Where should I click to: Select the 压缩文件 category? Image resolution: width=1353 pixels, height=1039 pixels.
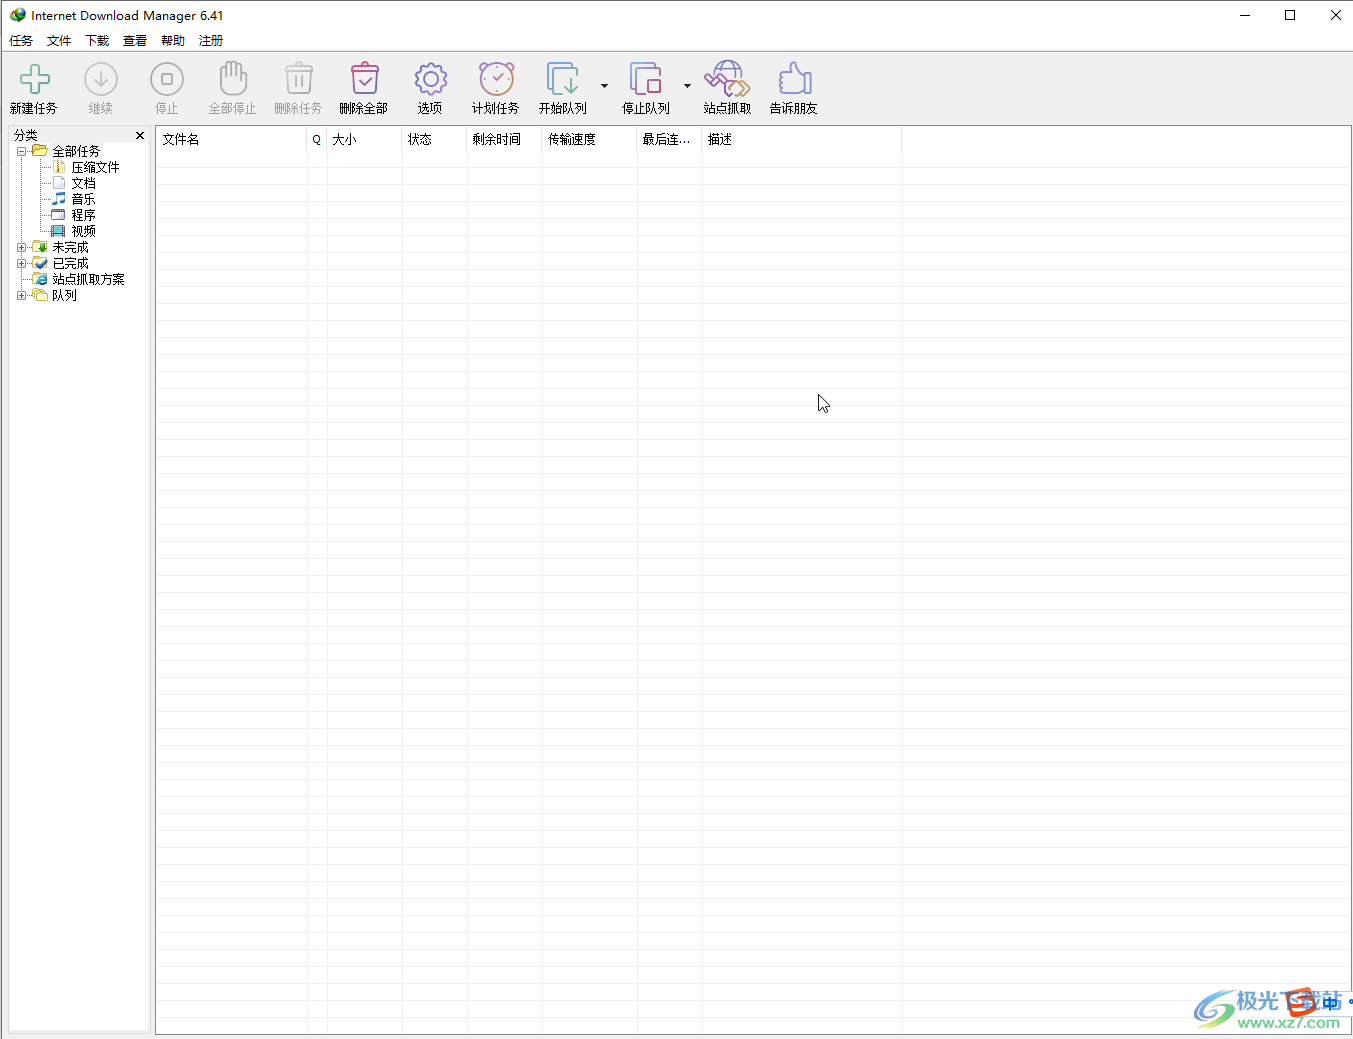[95, 167]
